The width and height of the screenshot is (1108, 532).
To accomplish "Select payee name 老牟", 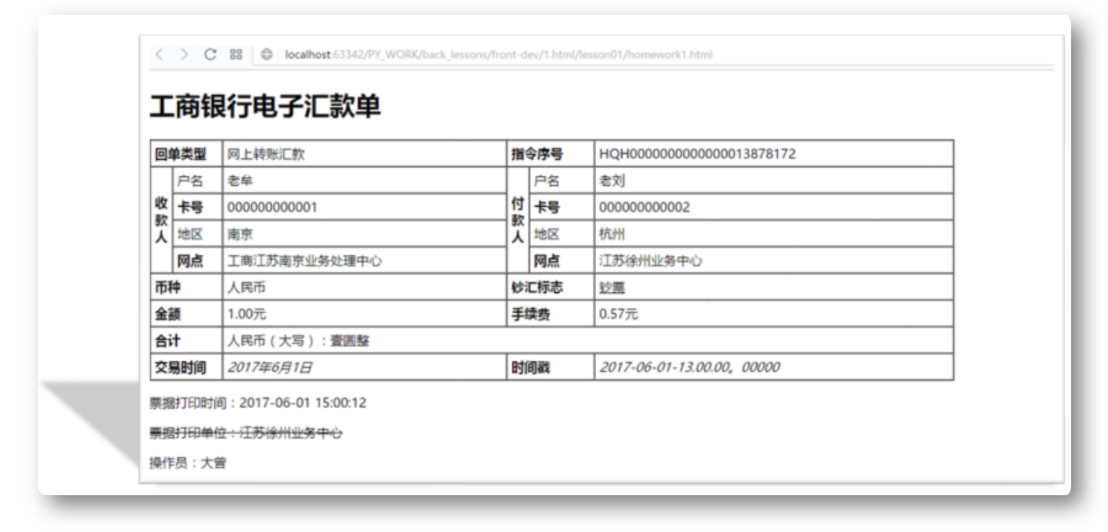I will click(240, 181).
